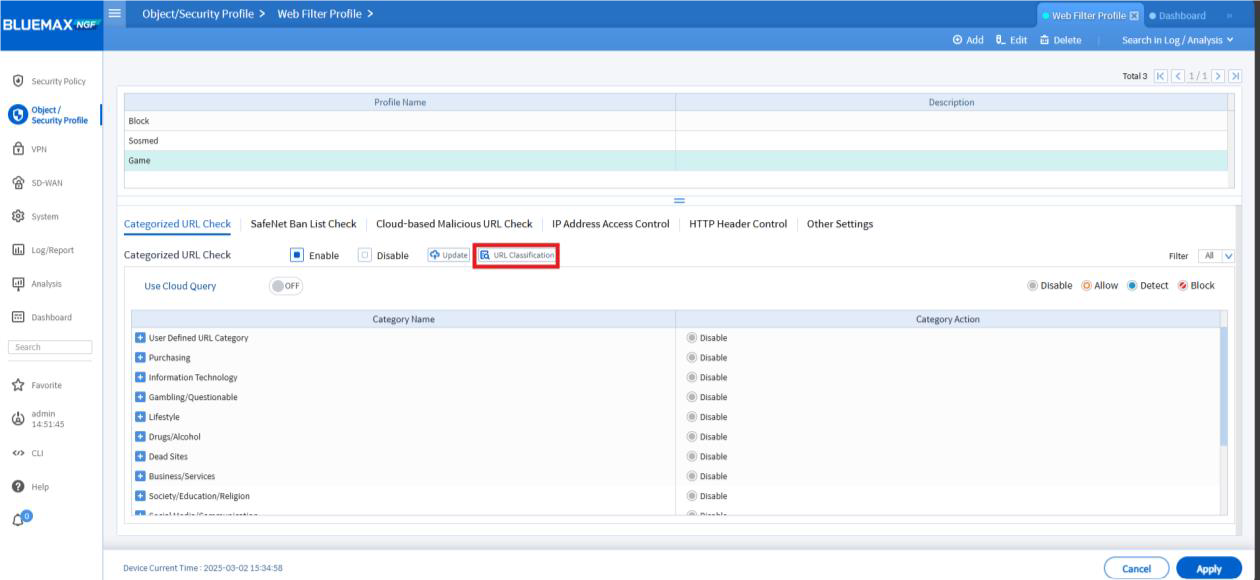Switch to HTTP Header Control tab
This screenshot has height=580, width=1260.
(738, 224)
